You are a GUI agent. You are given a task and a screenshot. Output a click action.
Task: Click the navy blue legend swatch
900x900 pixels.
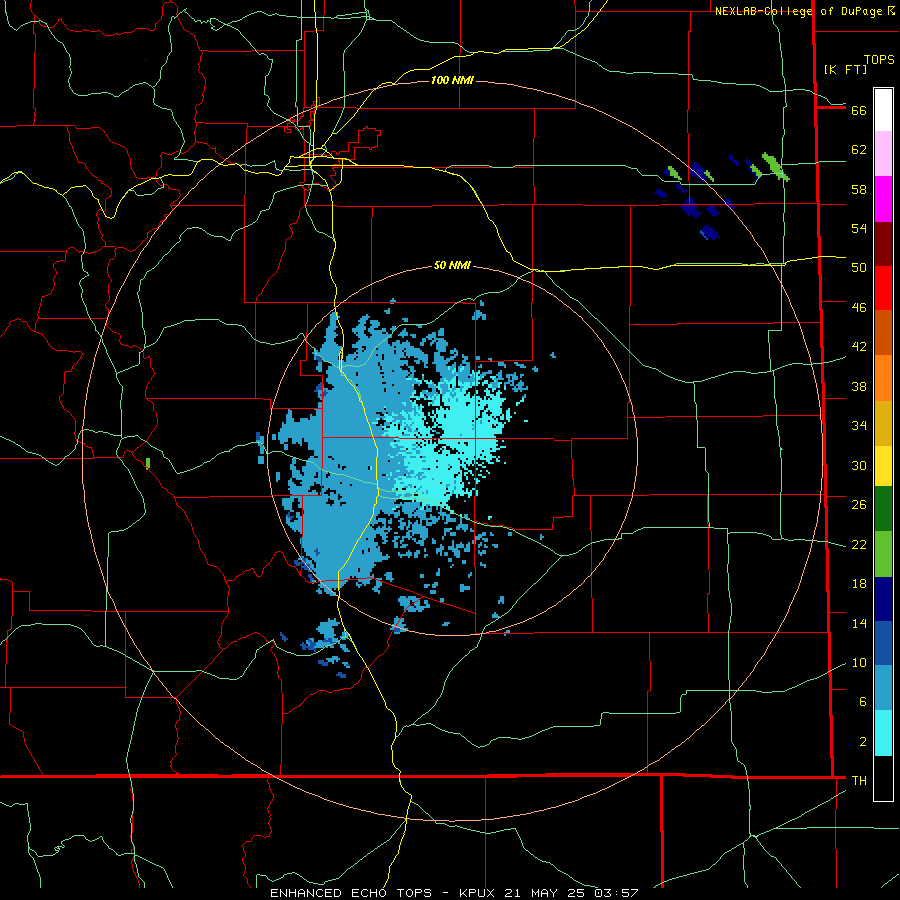click(883, 599)
